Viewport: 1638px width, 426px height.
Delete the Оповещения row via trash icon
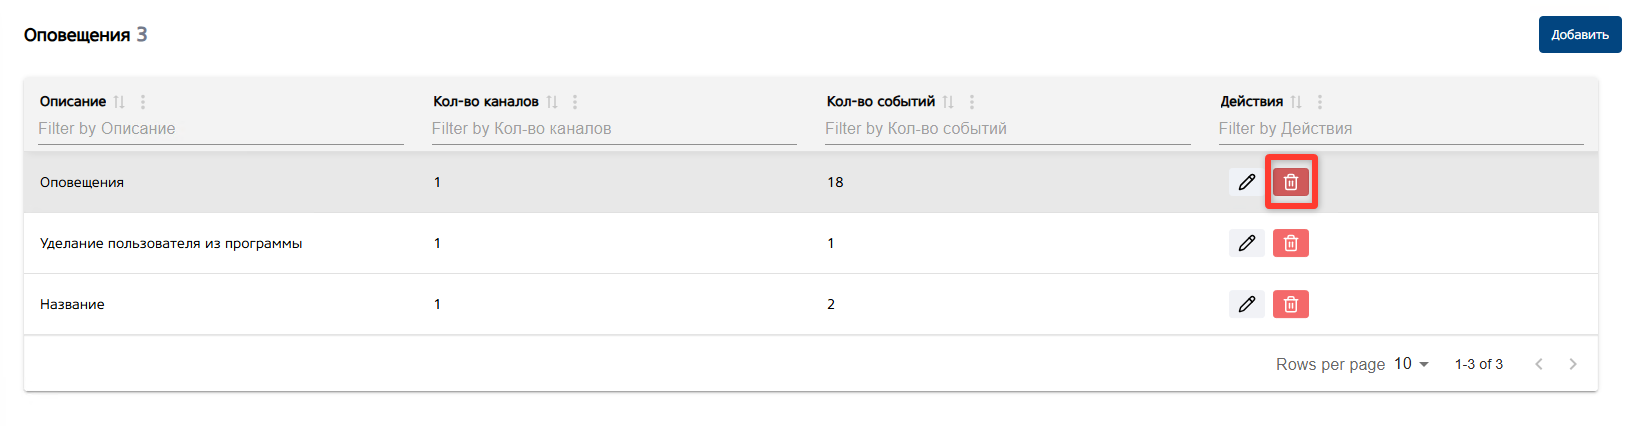click(1291, 182)
